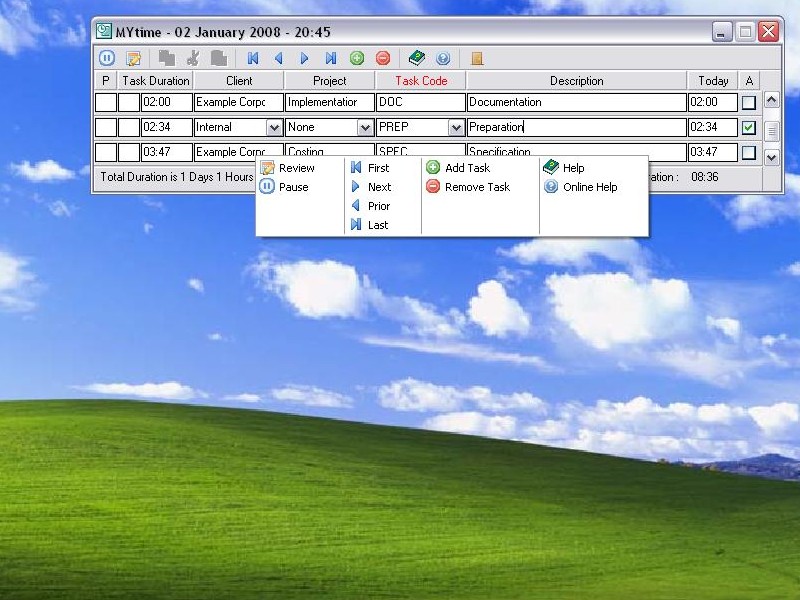Click the Pause icon in the toolbar
The image size is (800, 600).
click(x=107, y=58)
